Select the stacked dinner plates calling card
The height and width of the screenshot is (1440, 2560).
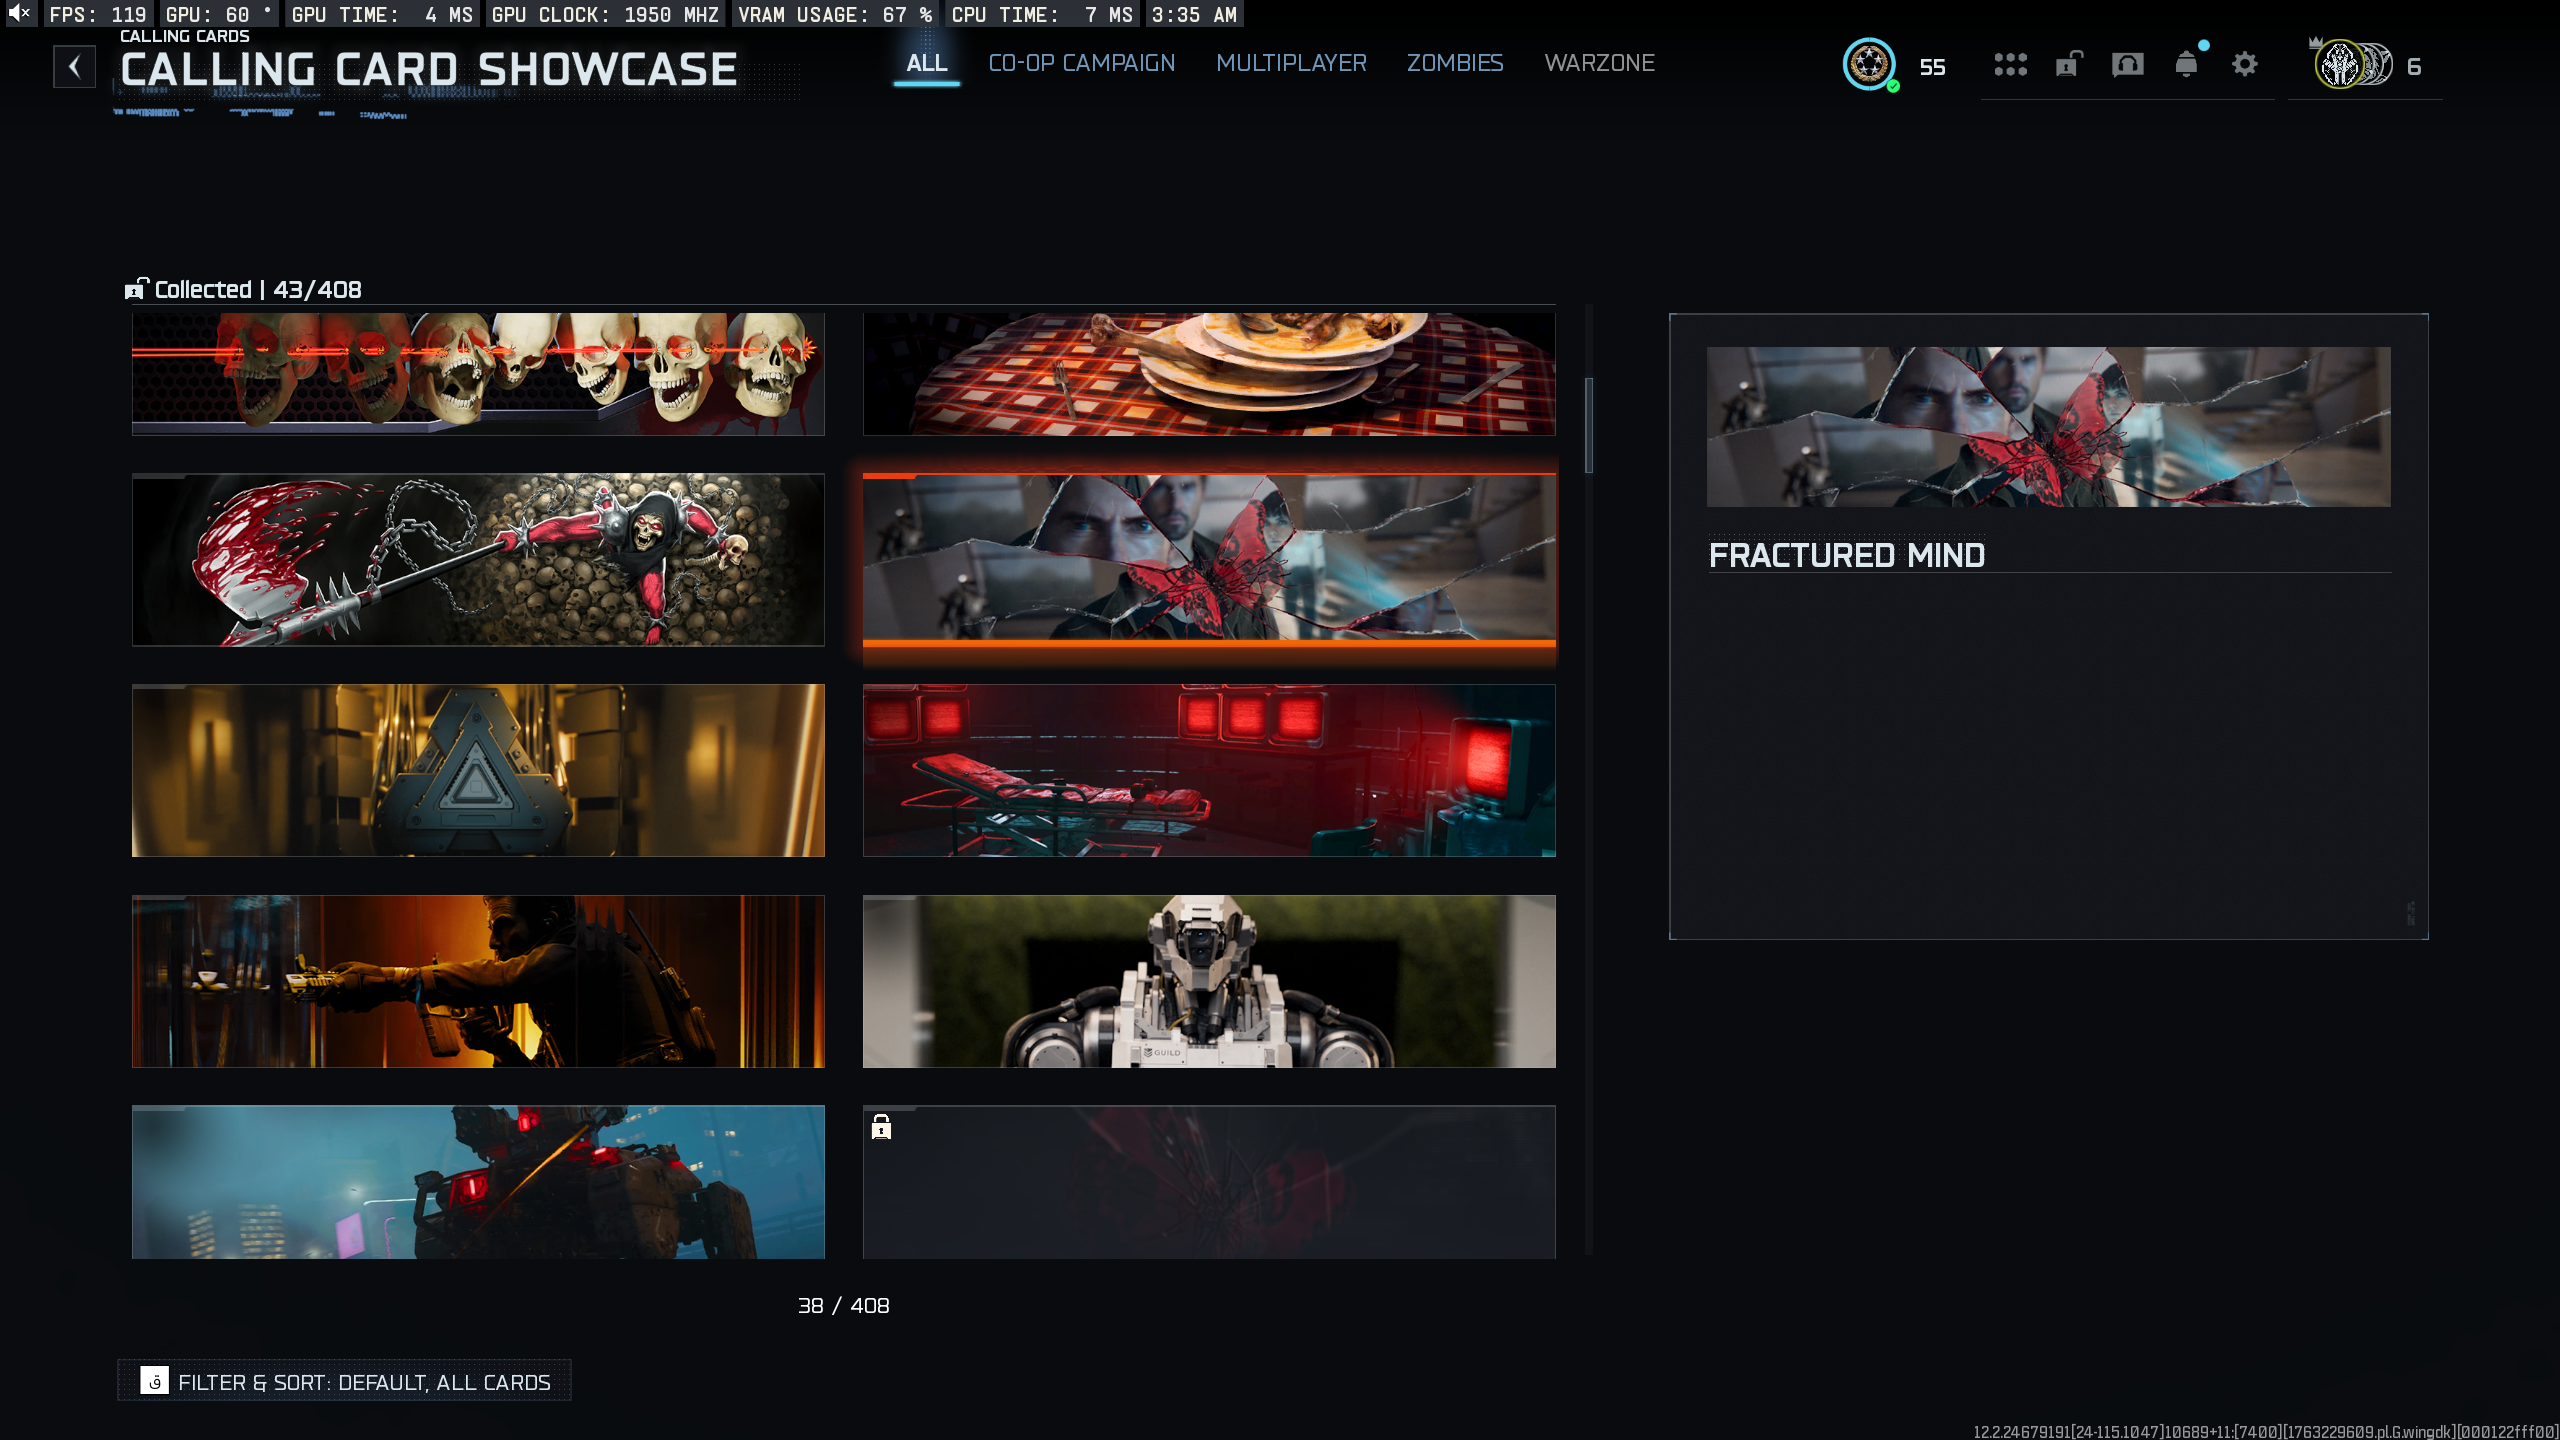[x=1209, y=374]
